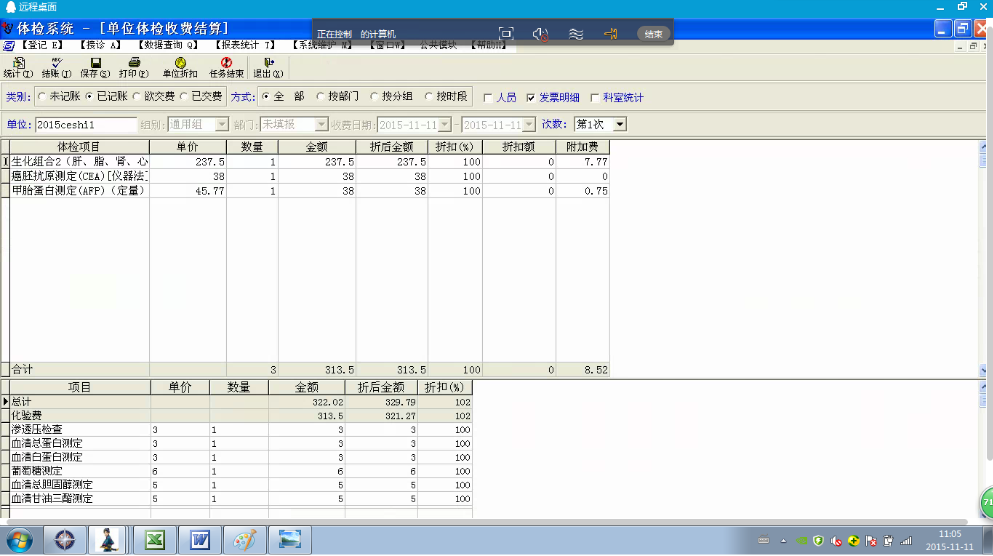Click the 打印 (print) printer icon
Viewport: 993px width, 556px height.
point(134,67)
